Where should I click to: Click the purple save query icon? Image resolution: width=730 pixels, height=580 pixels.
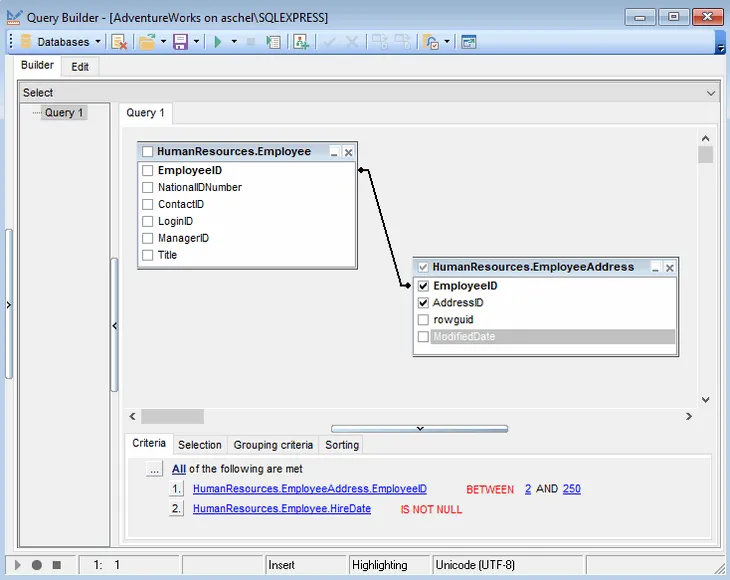180,42
